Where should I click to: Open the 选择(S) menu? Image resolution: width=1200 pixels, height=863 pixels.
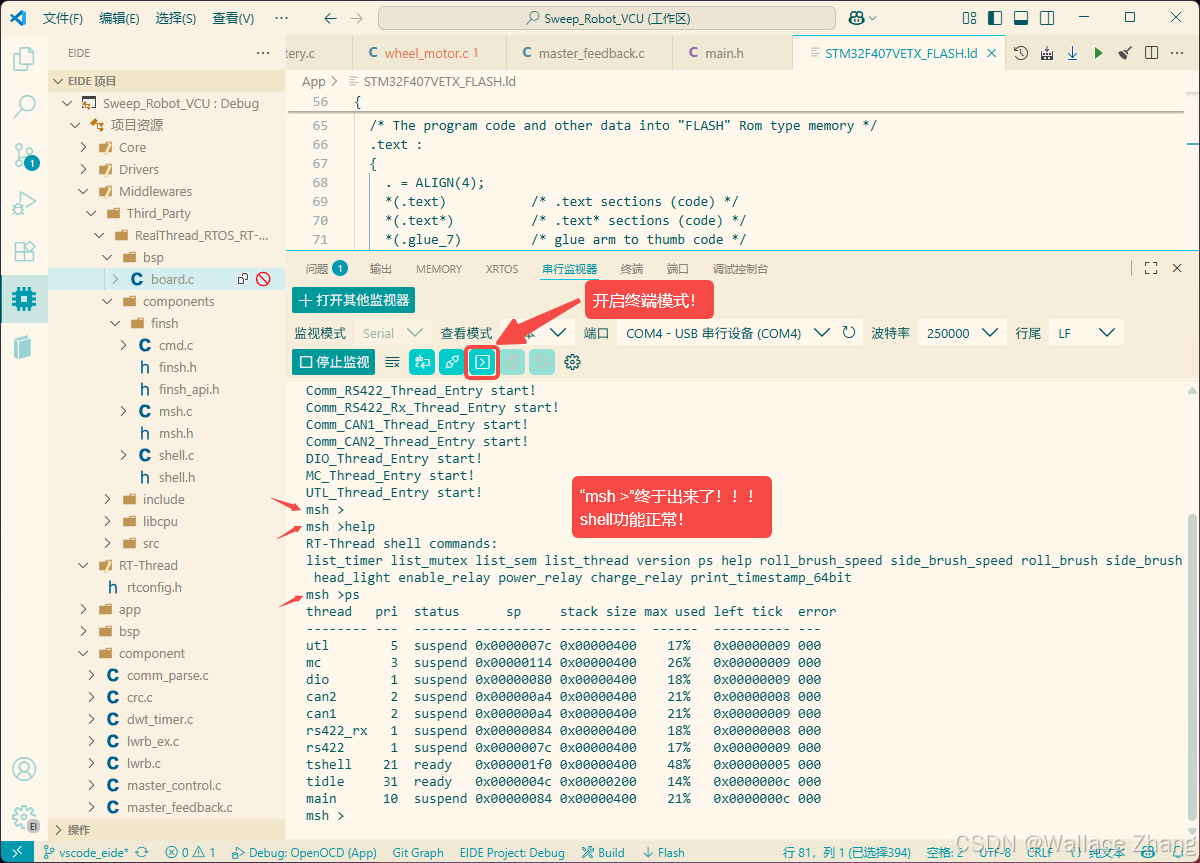(176, 18)
